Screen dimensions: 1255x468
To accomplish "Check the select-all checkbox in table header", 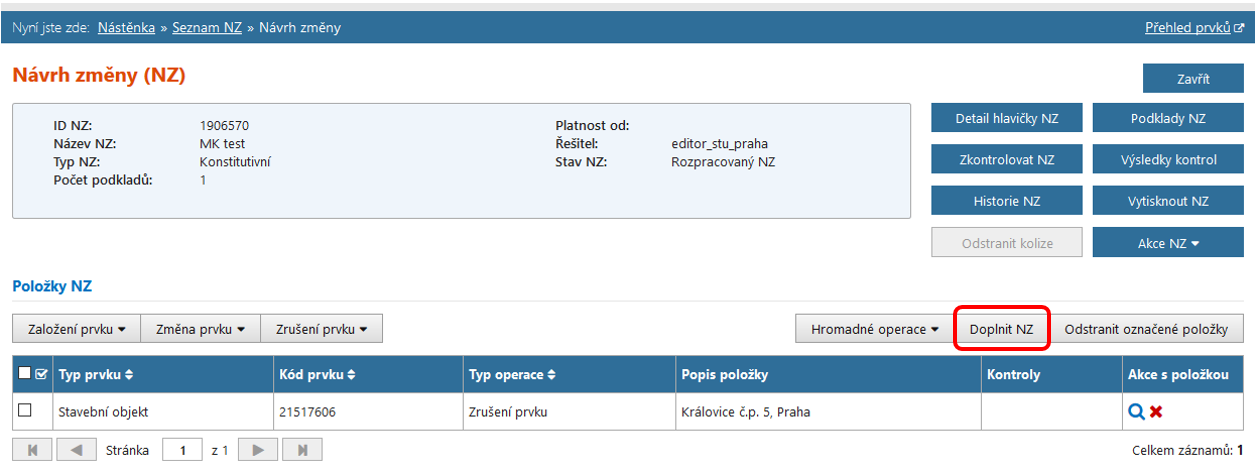I will pyautogui.click(x=25, y=375).
